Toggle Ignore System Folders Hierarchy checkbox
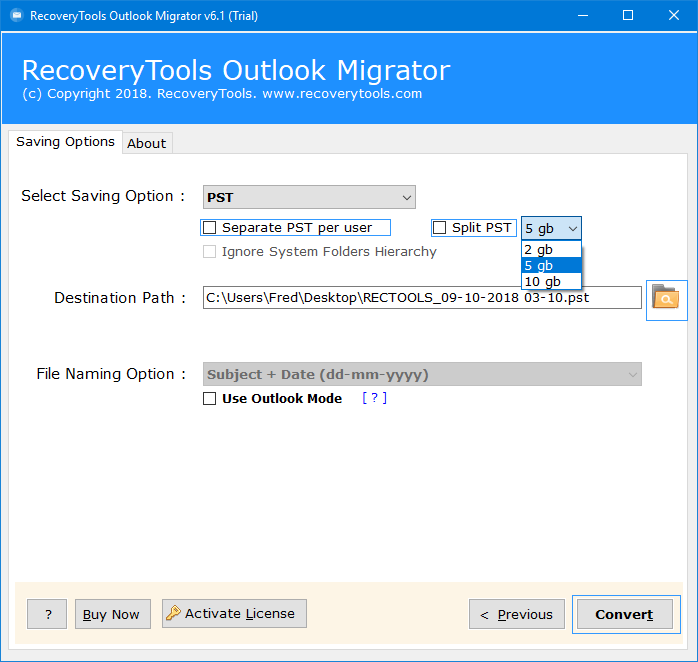 pyautogui.click(x=209, y=252)
